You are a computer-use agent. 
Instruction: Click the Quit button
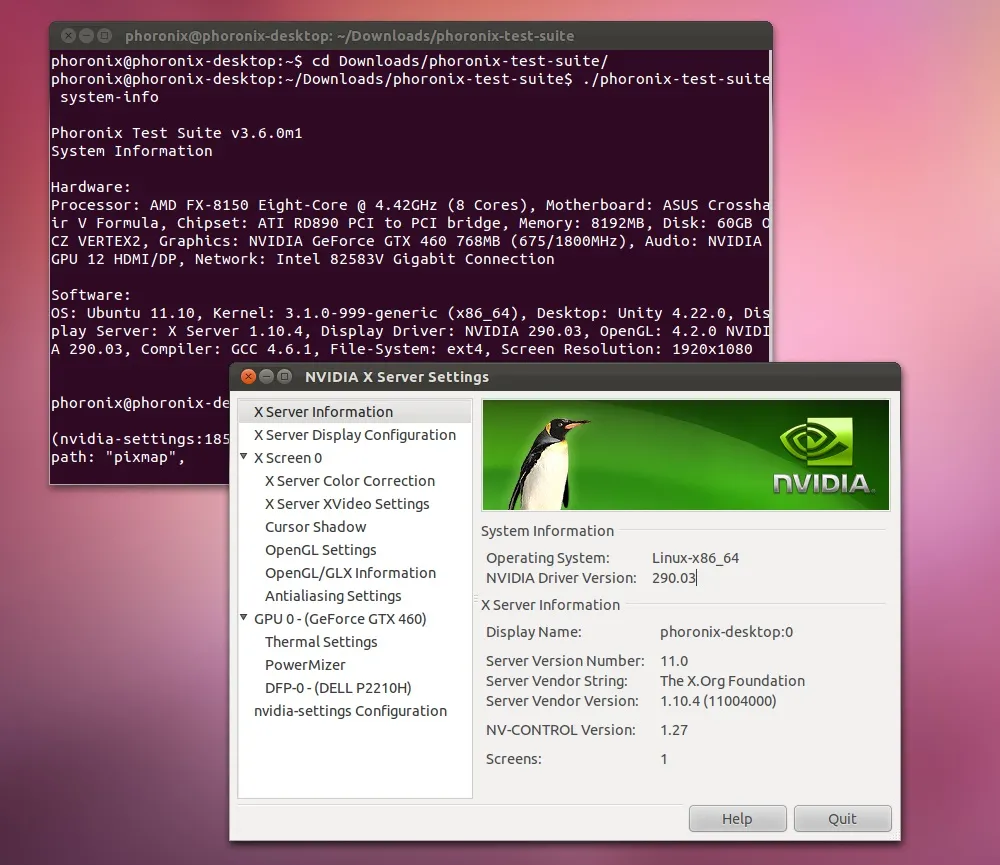click(842, 818)
